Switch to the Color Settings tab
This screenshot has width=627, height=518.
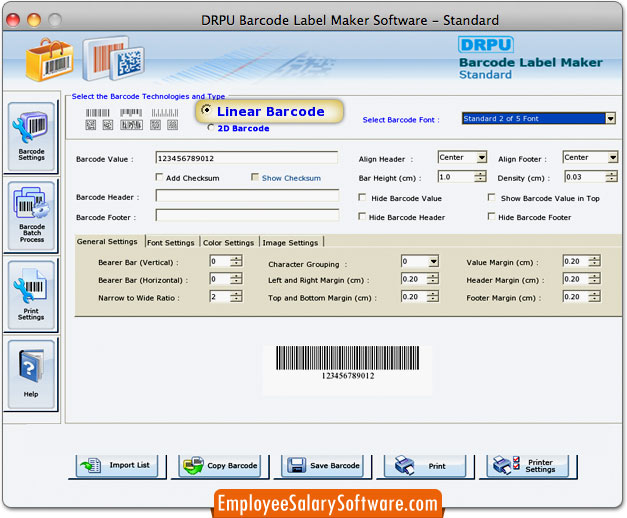(228, 242)
